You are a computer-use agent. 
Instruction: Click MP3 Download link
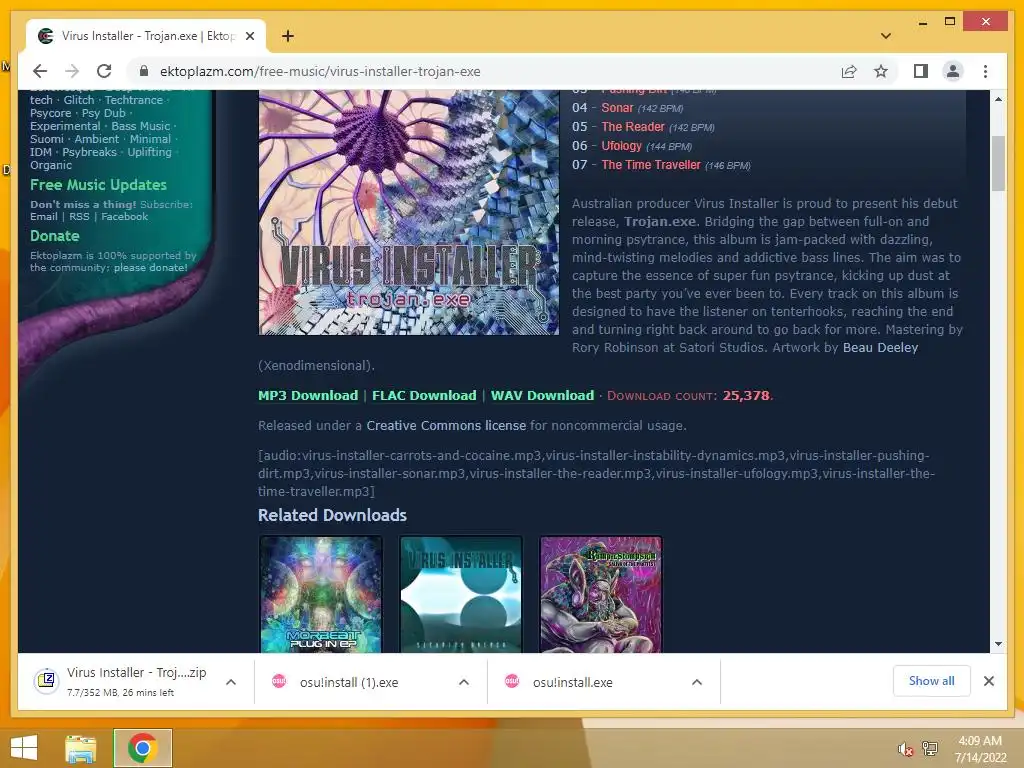coord(308,395)
